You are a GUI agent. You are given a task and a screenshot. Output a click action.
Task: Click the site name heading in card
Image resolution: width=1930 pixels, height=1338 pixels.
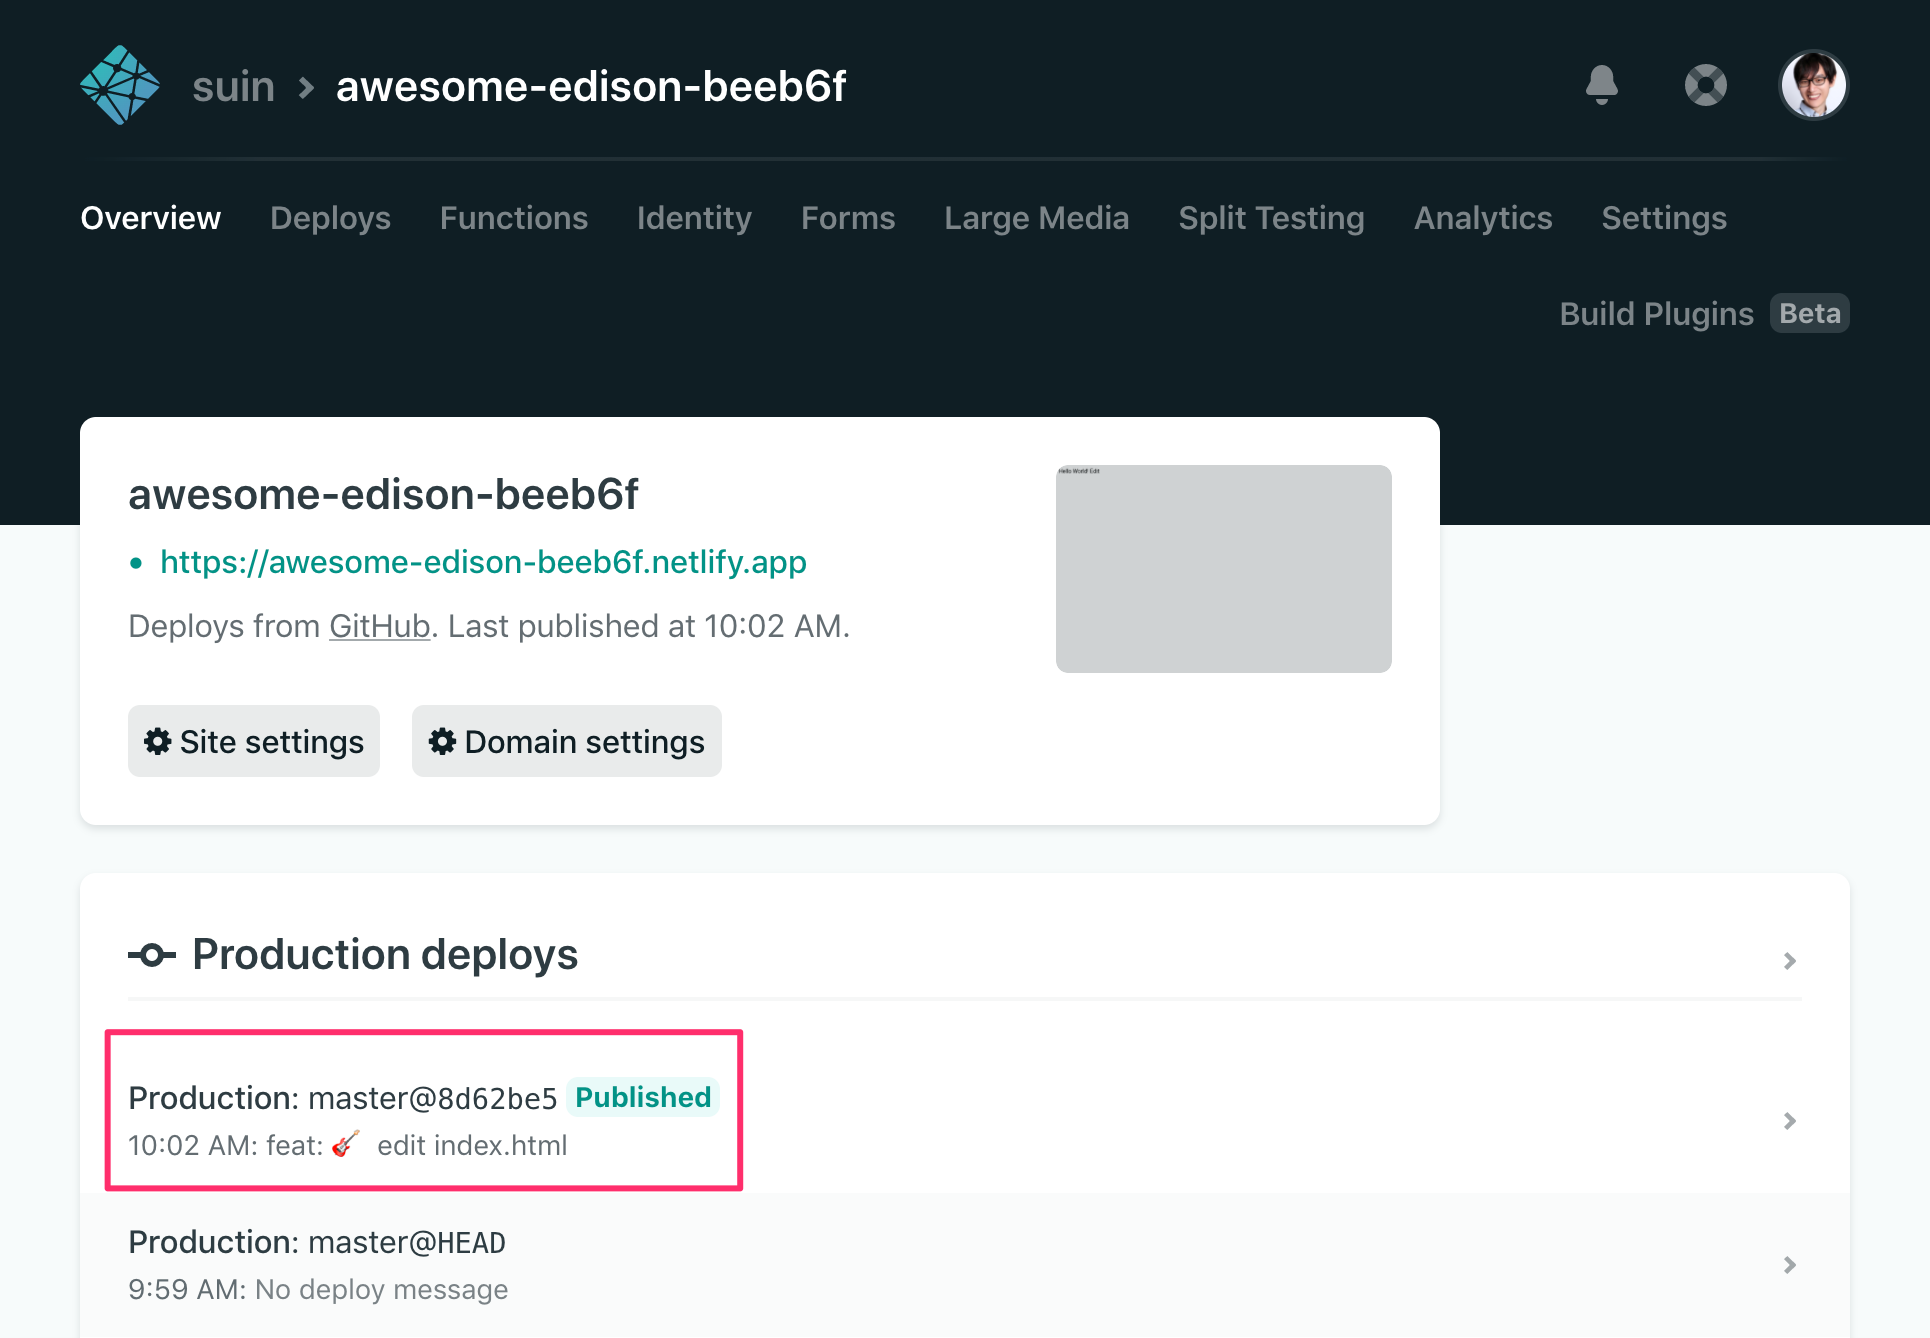(383, 494)
